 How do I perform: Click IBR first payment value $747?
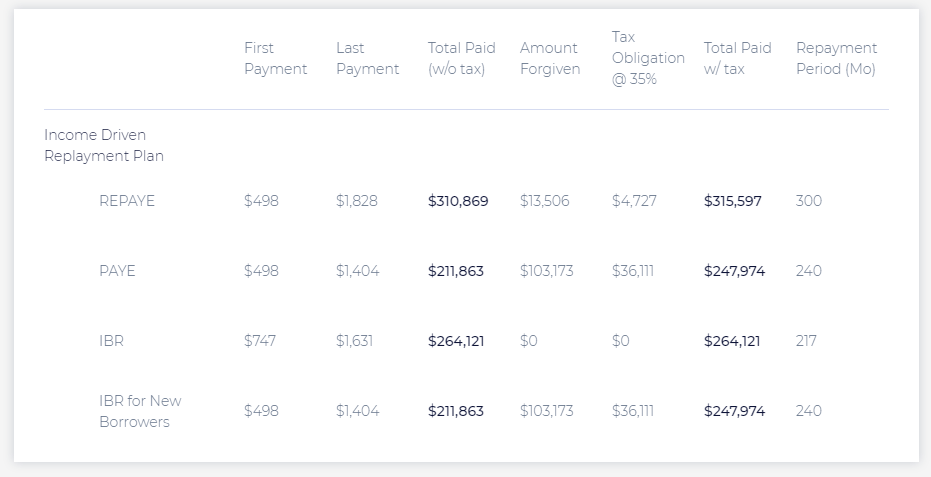click(x=259, y=341)
